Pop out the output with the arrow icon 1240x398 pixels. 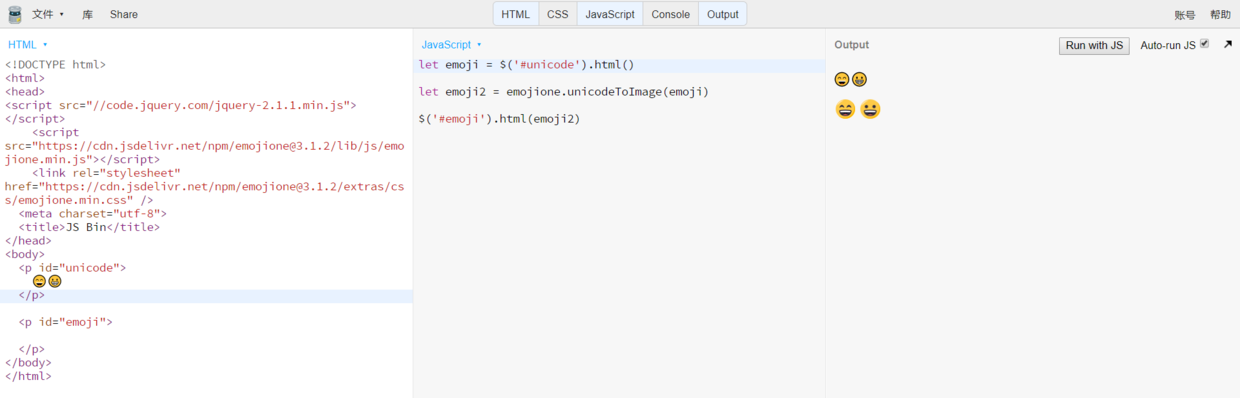[x=1228, y=45]
